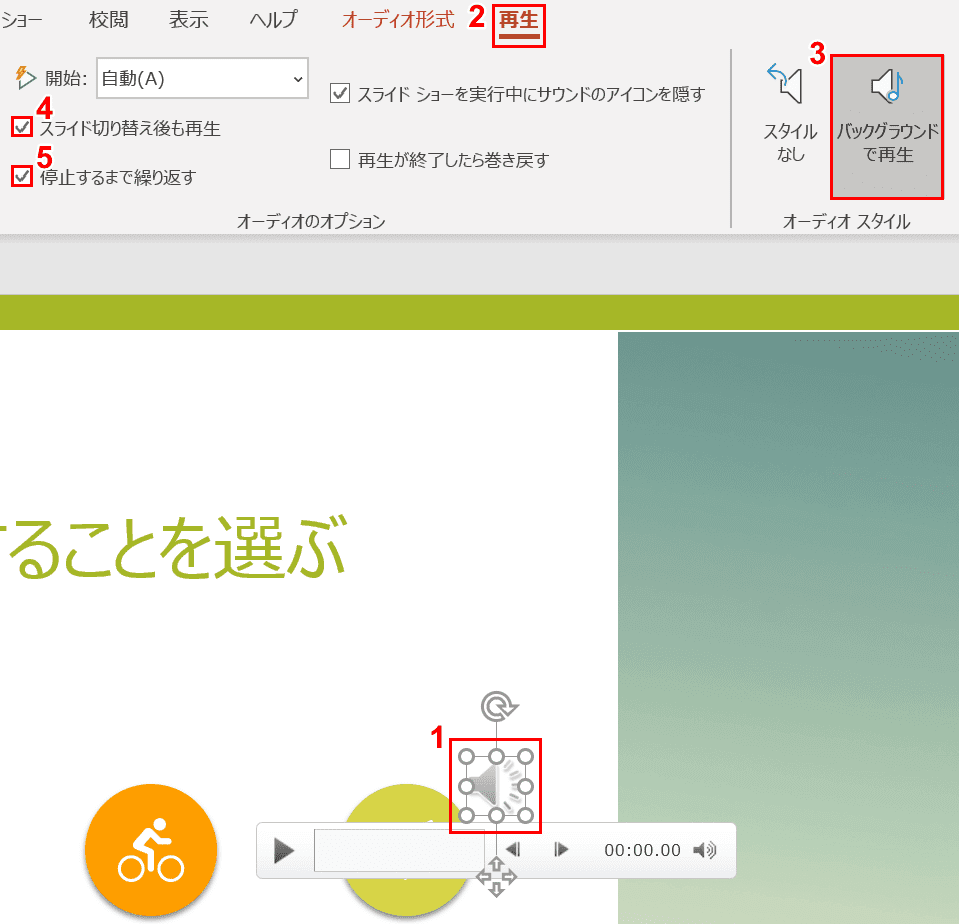959x924 pixels.
Task: Skip forward in the audio player
Action: (561, 849)
